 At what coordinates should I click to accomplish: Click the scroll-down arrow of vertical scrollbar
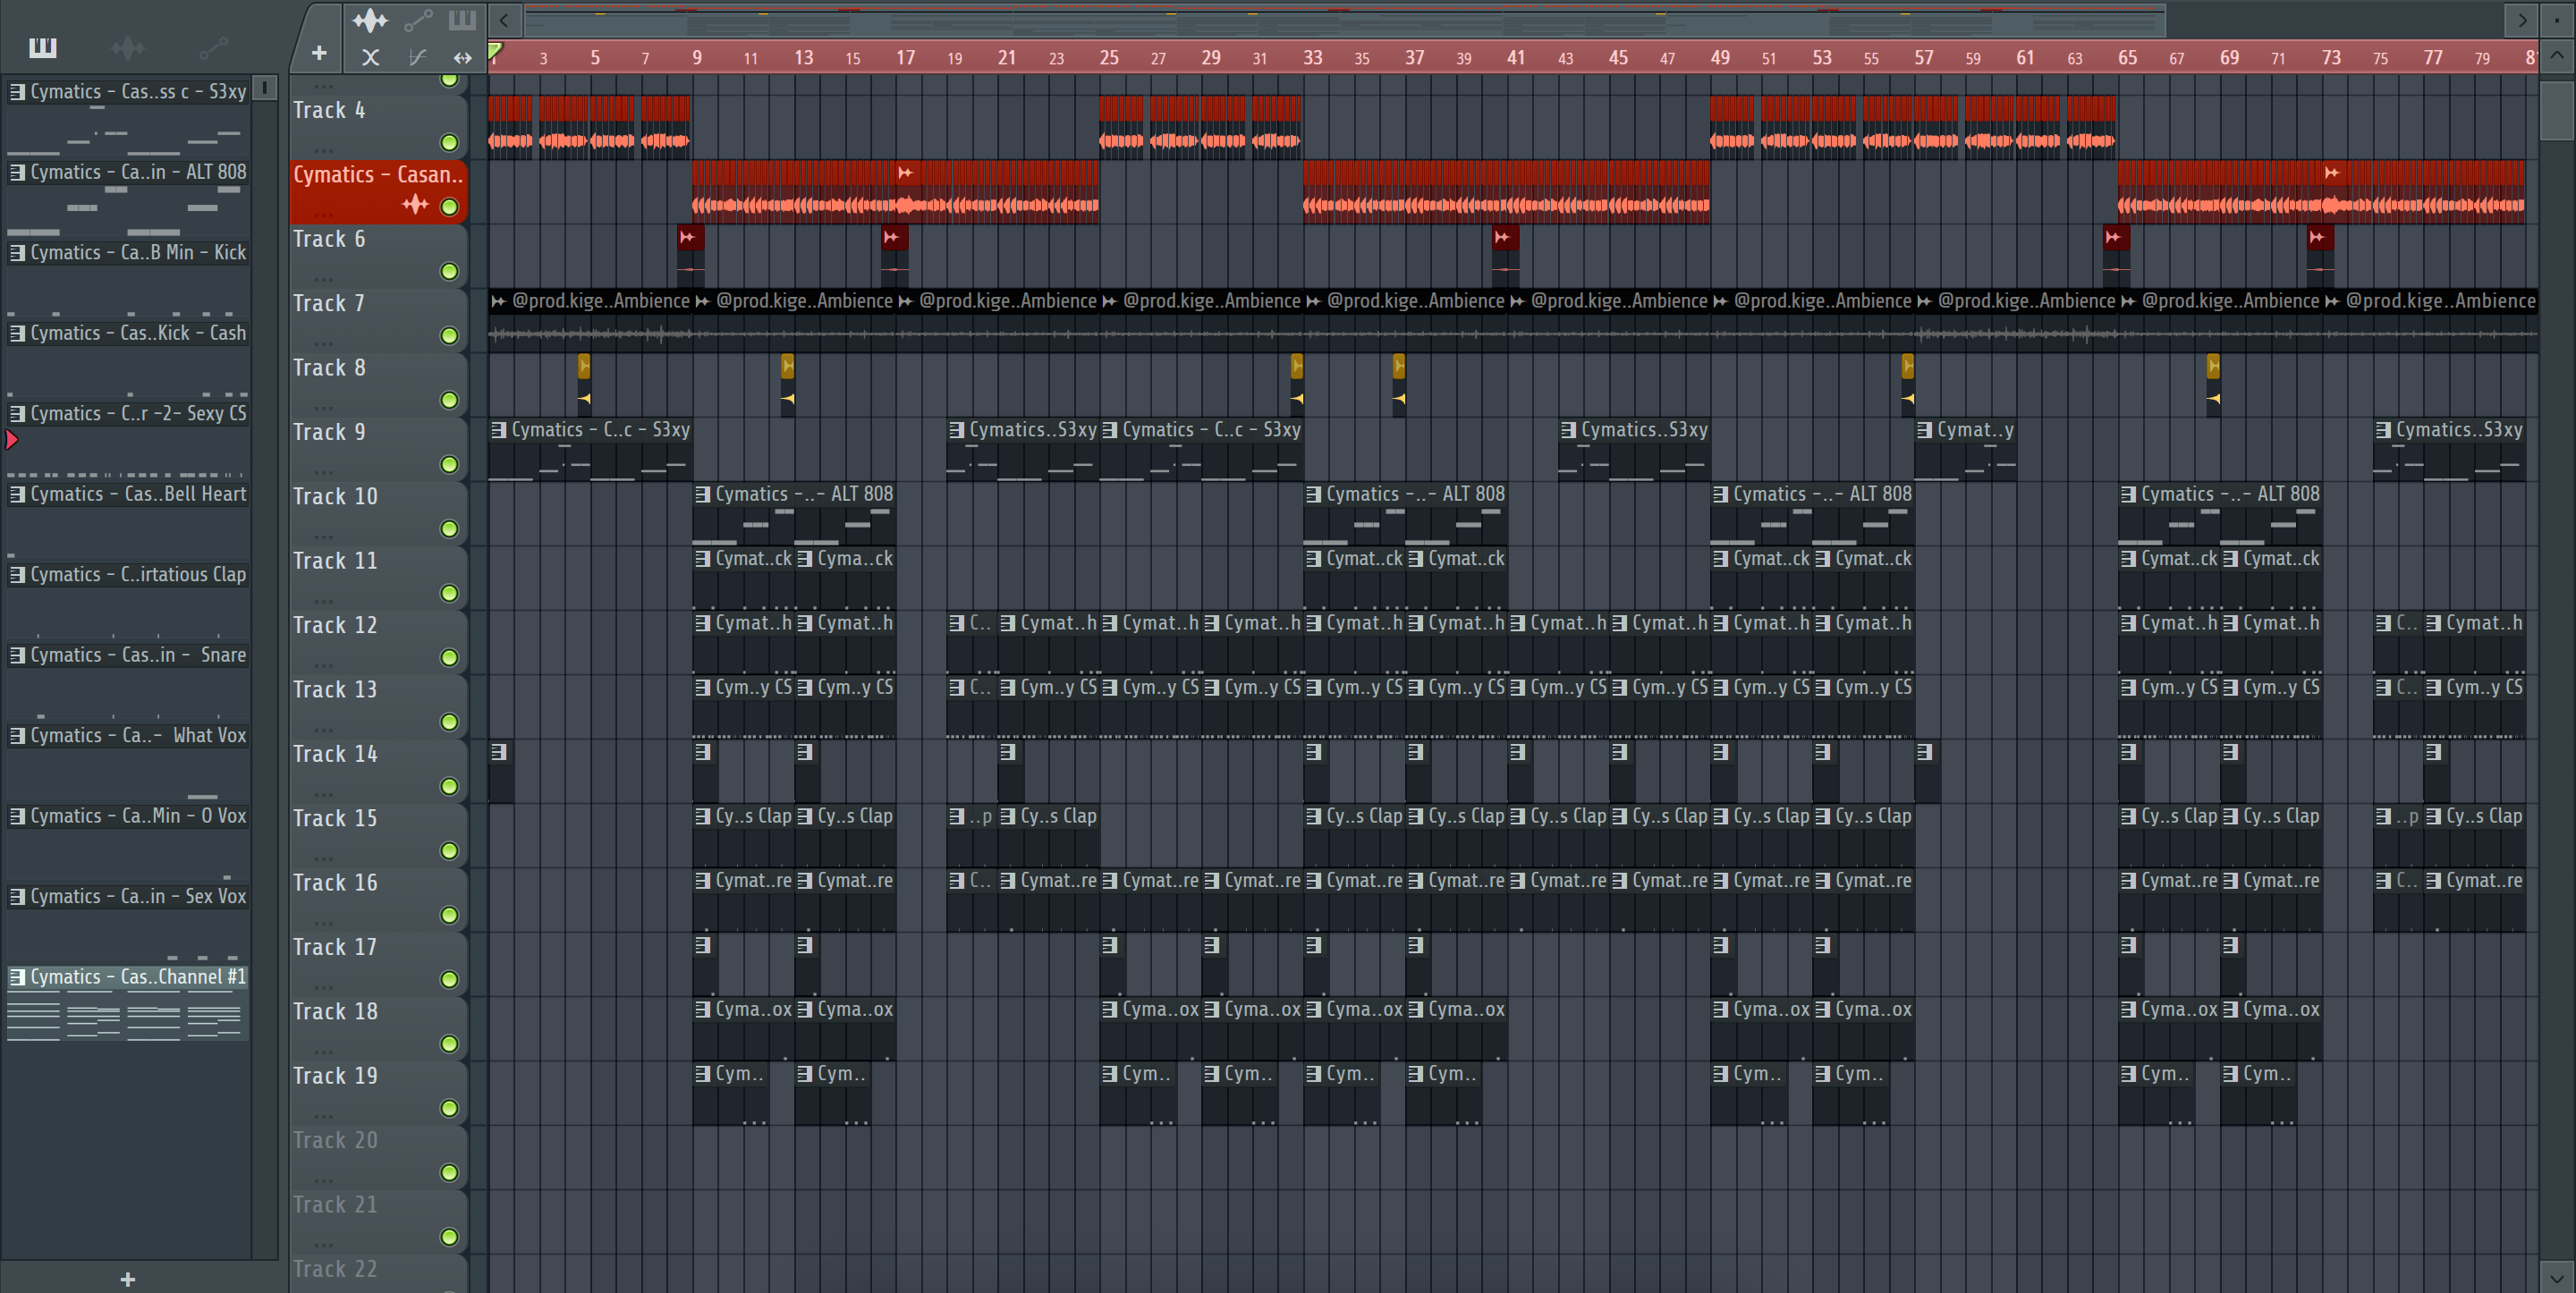click(x=2556, y=1277)
